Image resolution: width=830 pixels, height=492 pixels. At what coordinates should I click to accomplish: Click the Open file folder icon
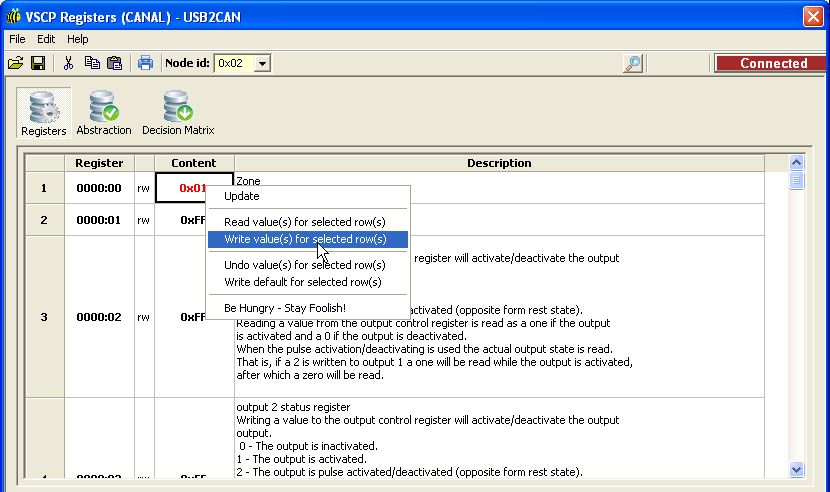point(15,63)
